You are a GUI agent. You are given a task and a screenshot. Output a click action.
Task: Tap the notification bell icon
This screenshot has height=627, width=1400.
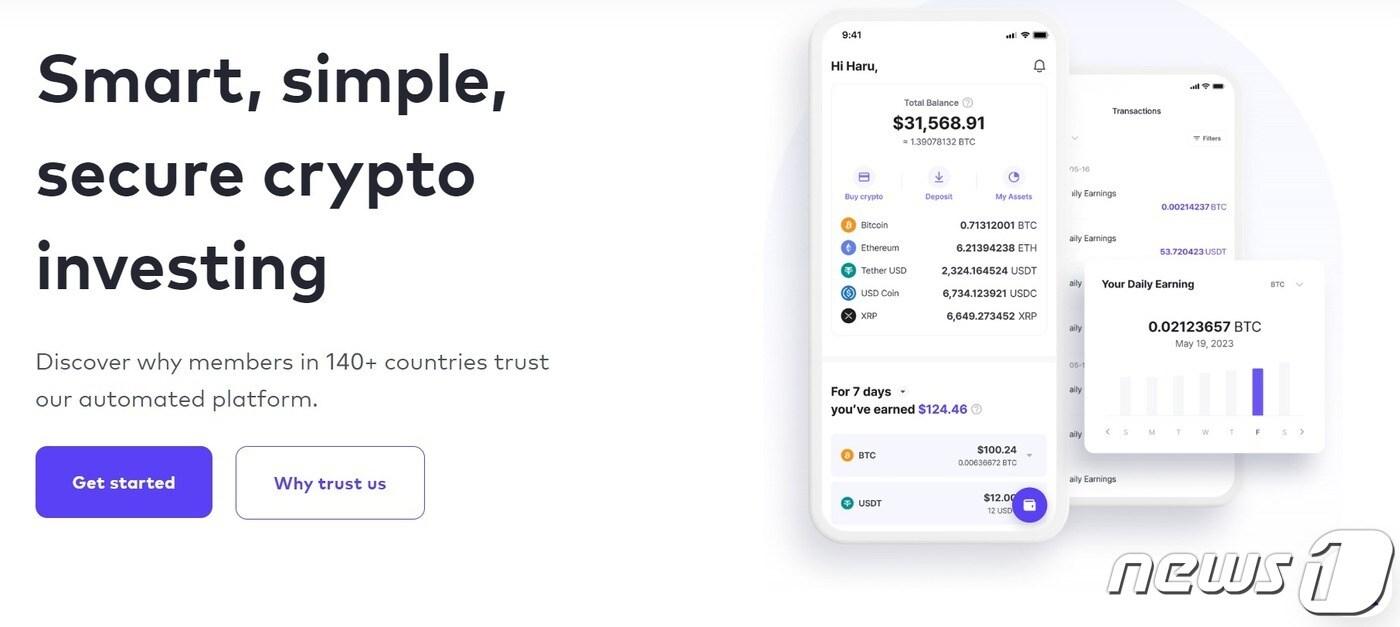point(1039,66)
